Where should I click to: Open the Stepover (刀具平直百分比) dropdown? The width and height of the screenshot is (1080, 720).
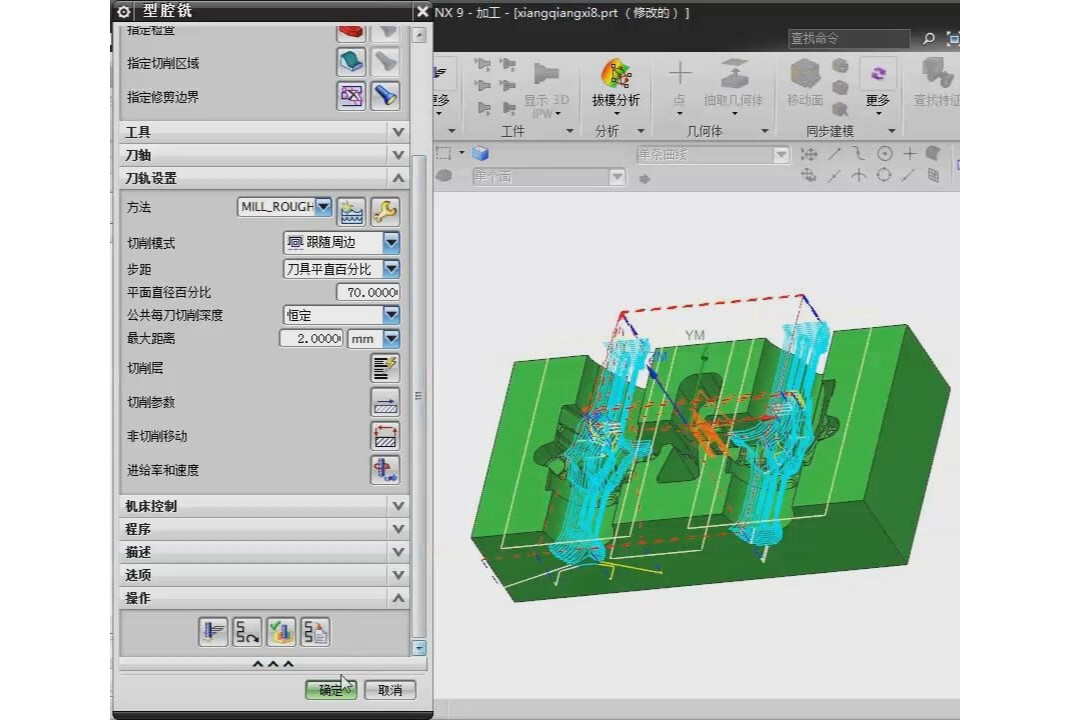391,268
